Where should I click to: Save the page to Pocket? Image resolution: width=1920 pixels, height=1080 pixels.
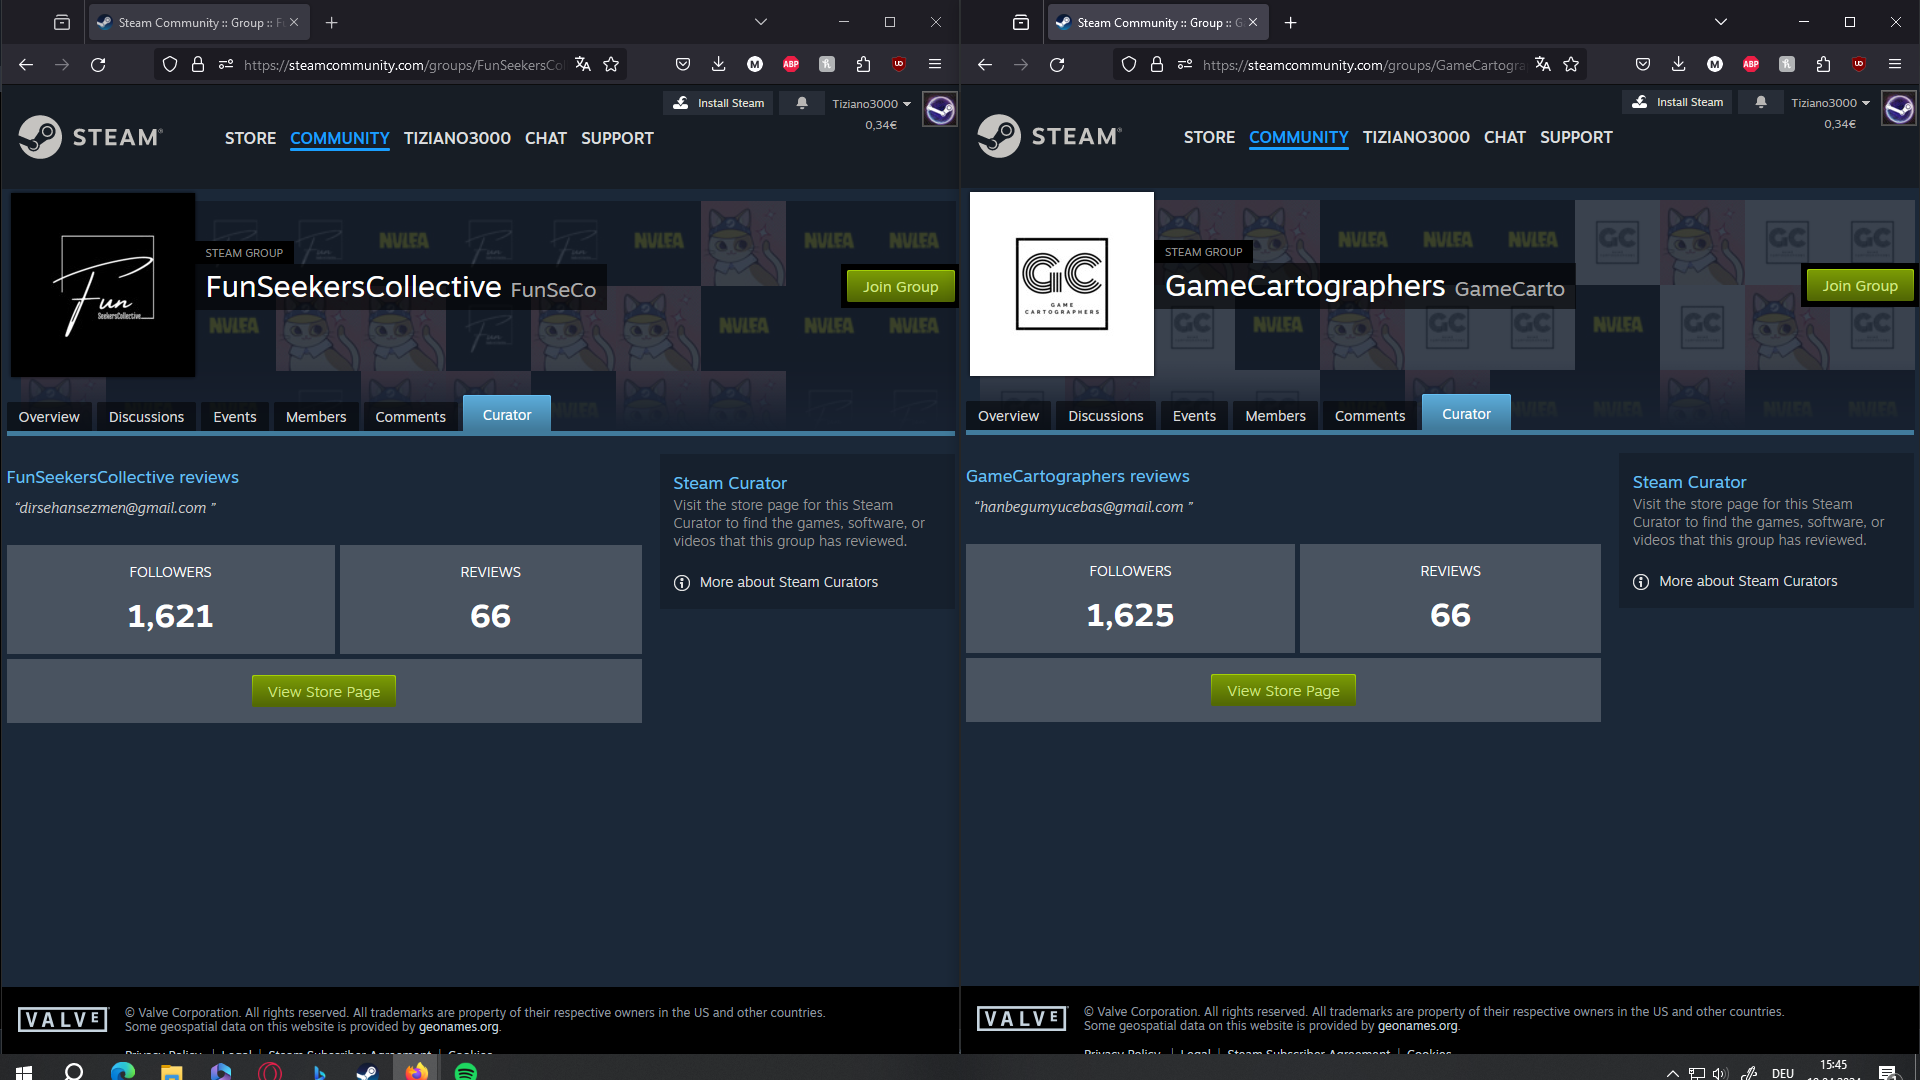683,64
